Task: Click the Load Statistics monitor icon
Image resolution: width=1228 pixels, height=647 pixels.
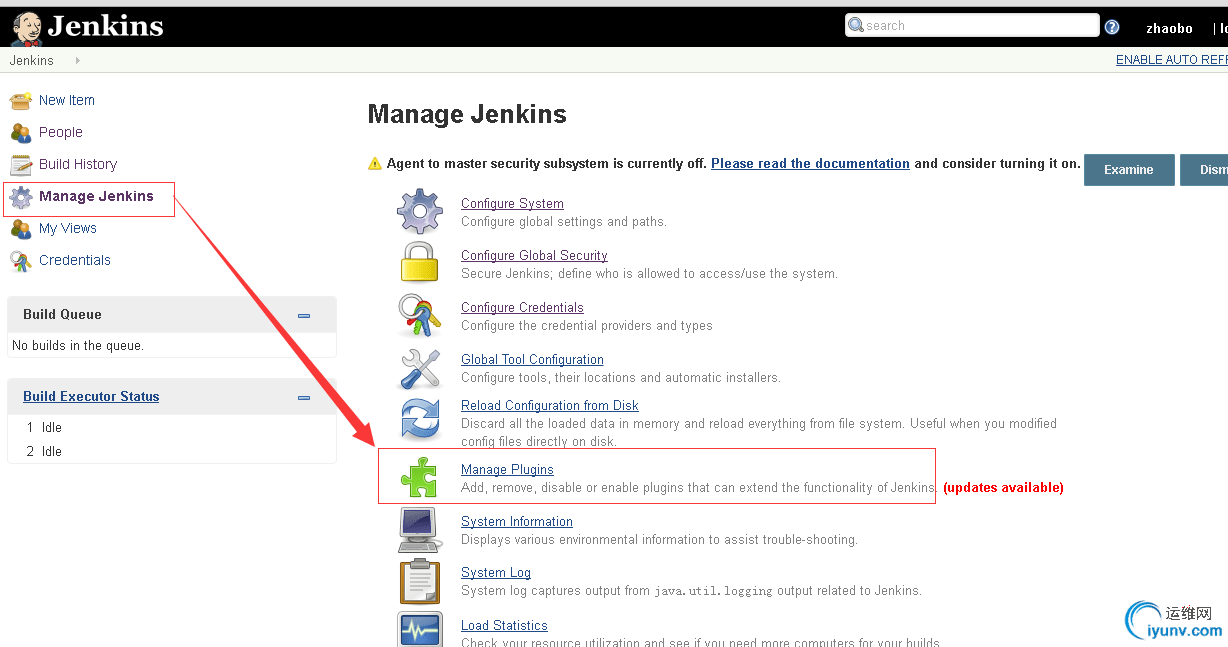Action: [420, 629]
